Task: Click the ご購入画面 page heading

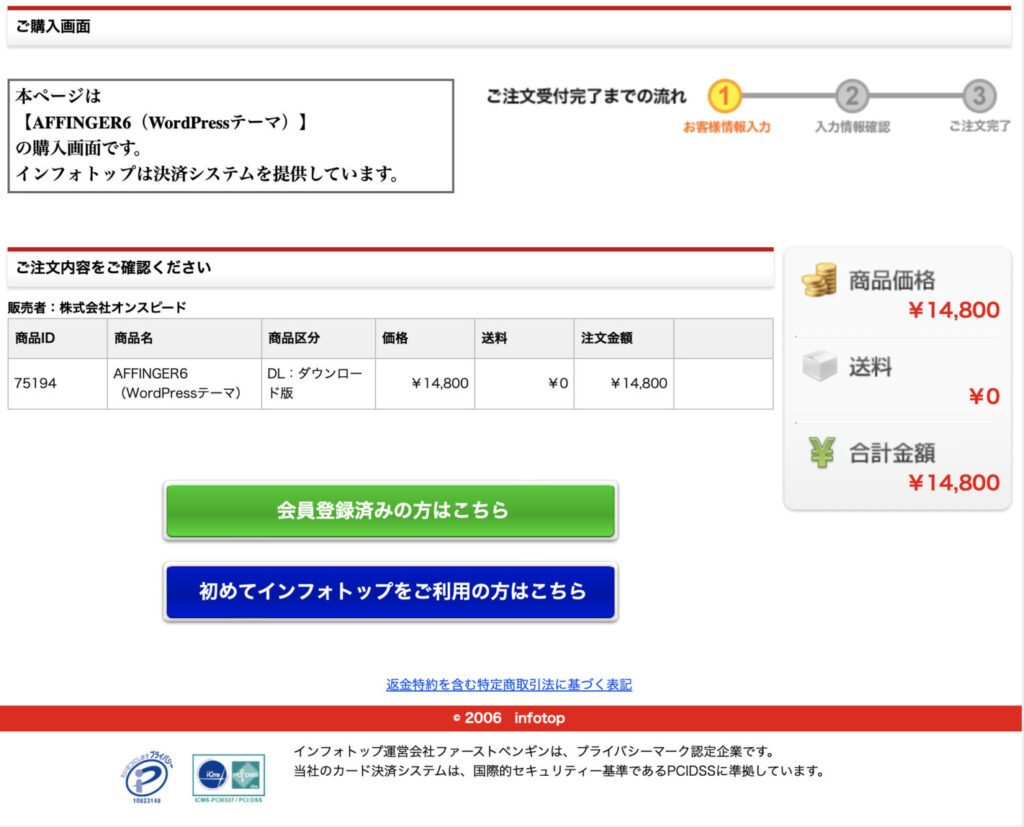Action: click(x=53, y=27)
